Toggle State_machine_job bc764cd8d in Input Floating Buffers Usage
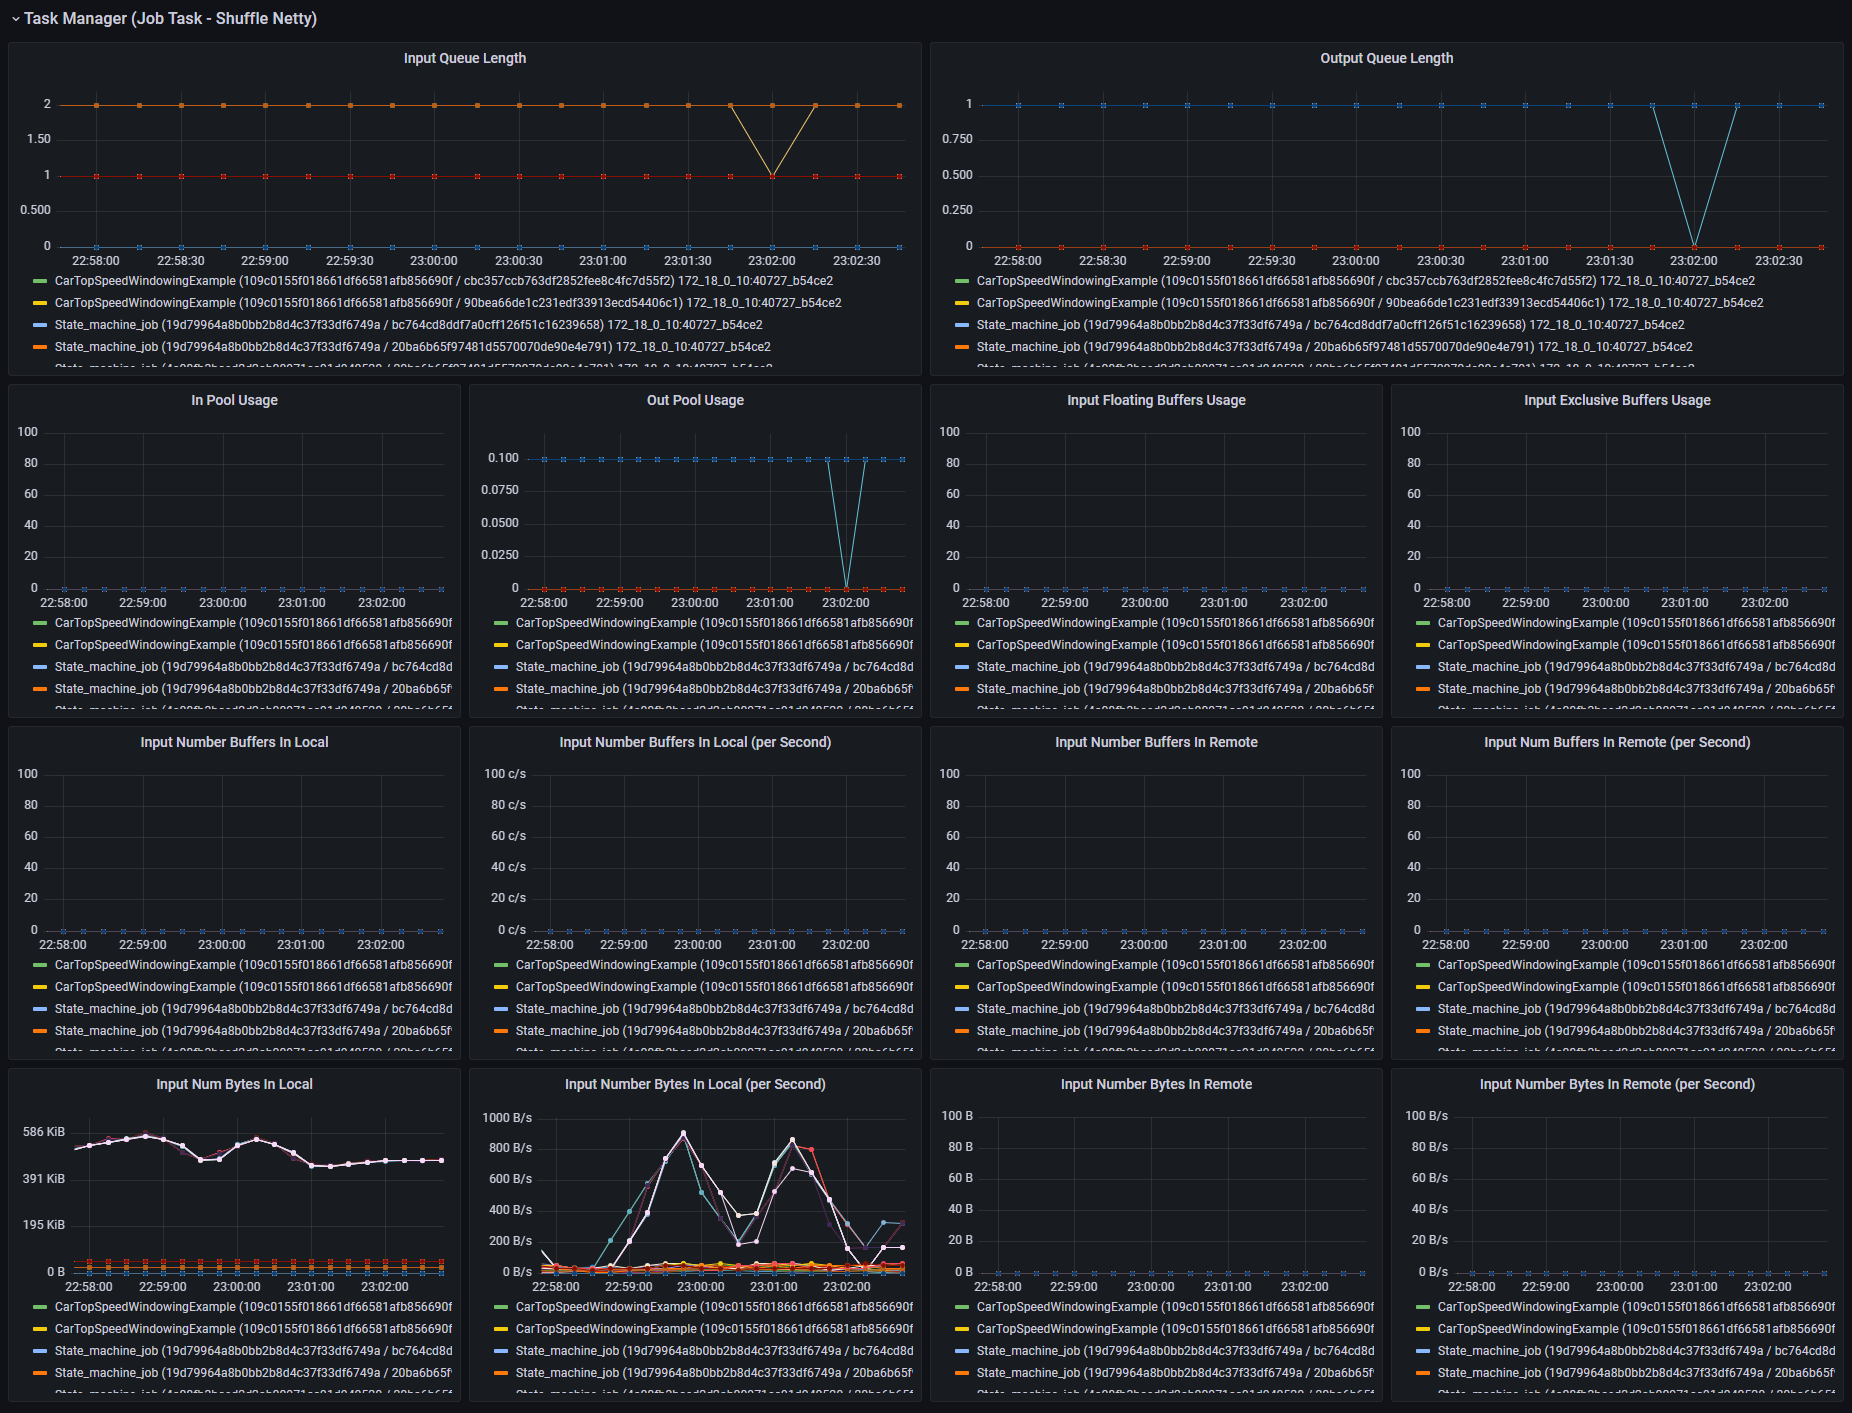Viewport: 1852px width, 1413px height. click(1175, 667)
